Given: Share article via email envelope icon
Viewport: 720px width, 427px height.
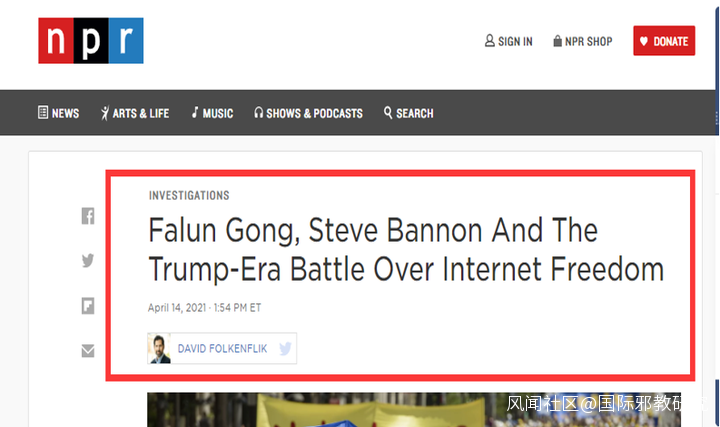Looking at the screenshot, I should click(x=88, y=350).
